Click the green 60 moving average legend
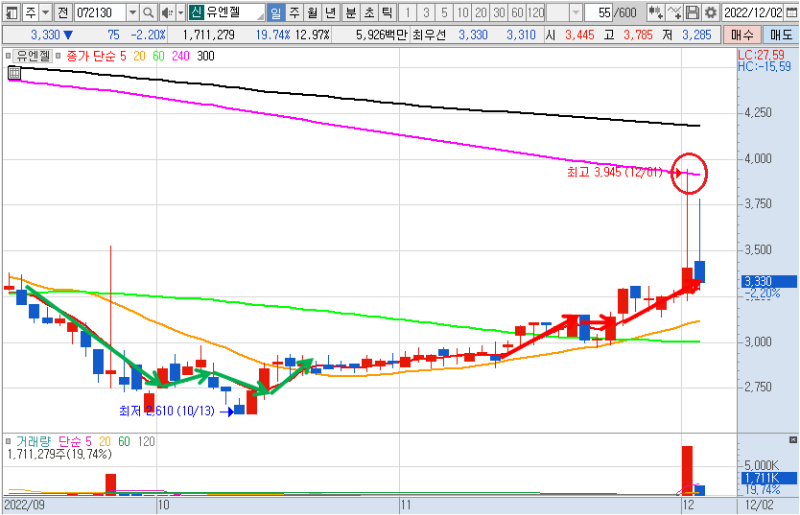Viewport: 800px width, 515px height. pyautogui.click(x=159, y=56)
